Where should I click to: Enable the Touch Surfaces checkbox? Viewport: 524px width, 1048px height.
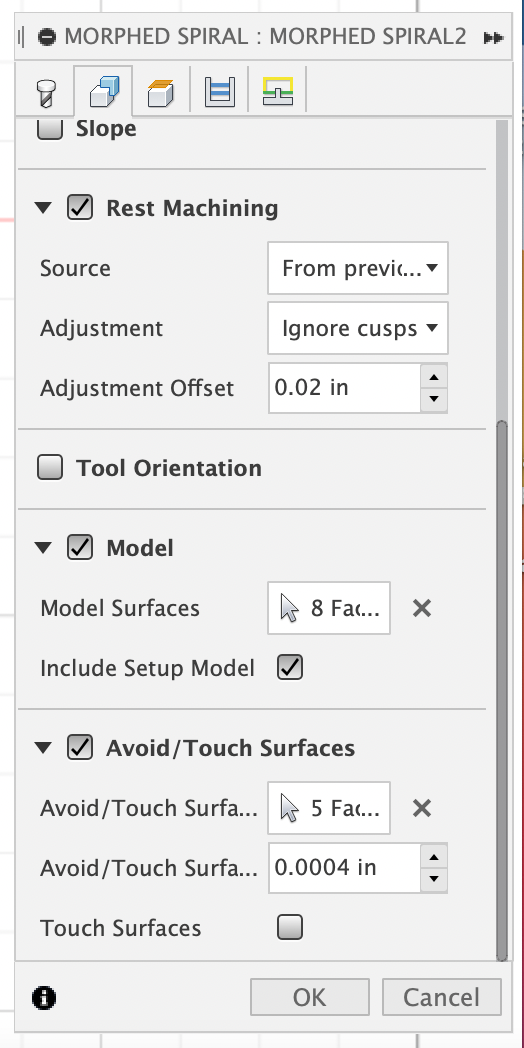pyautogui.click(x=290, y=928)
